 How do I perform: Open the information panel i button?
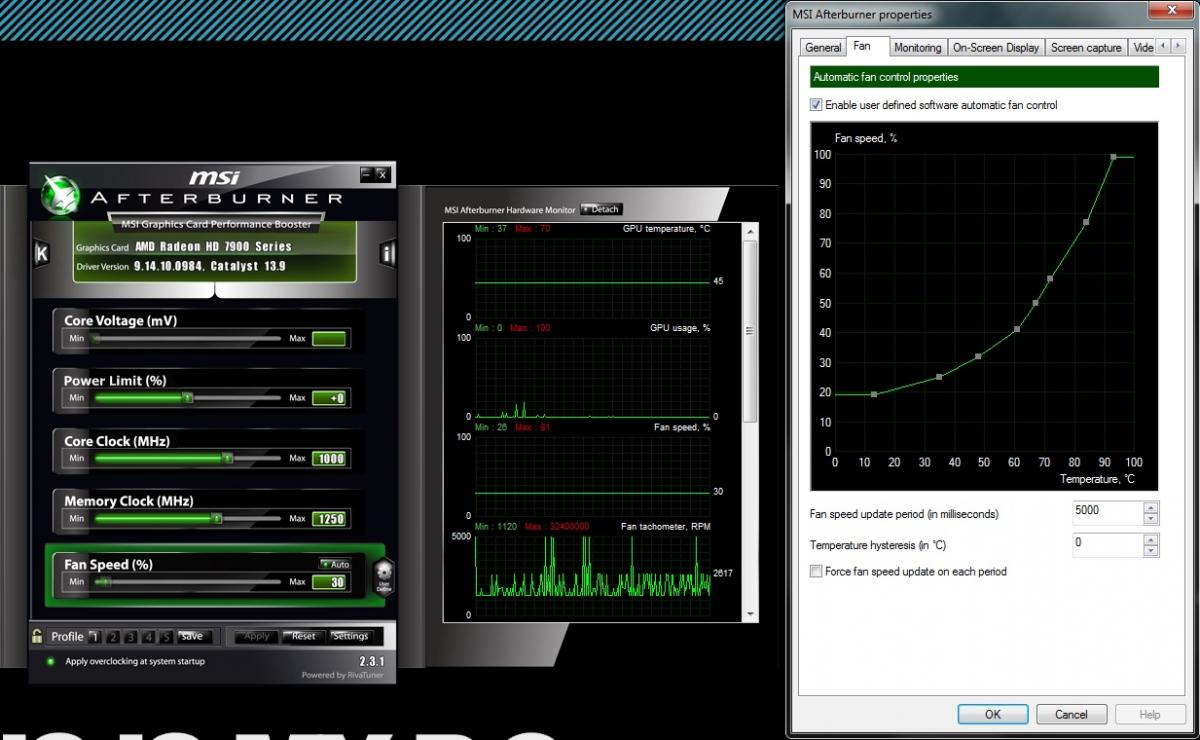click(388, 253)
